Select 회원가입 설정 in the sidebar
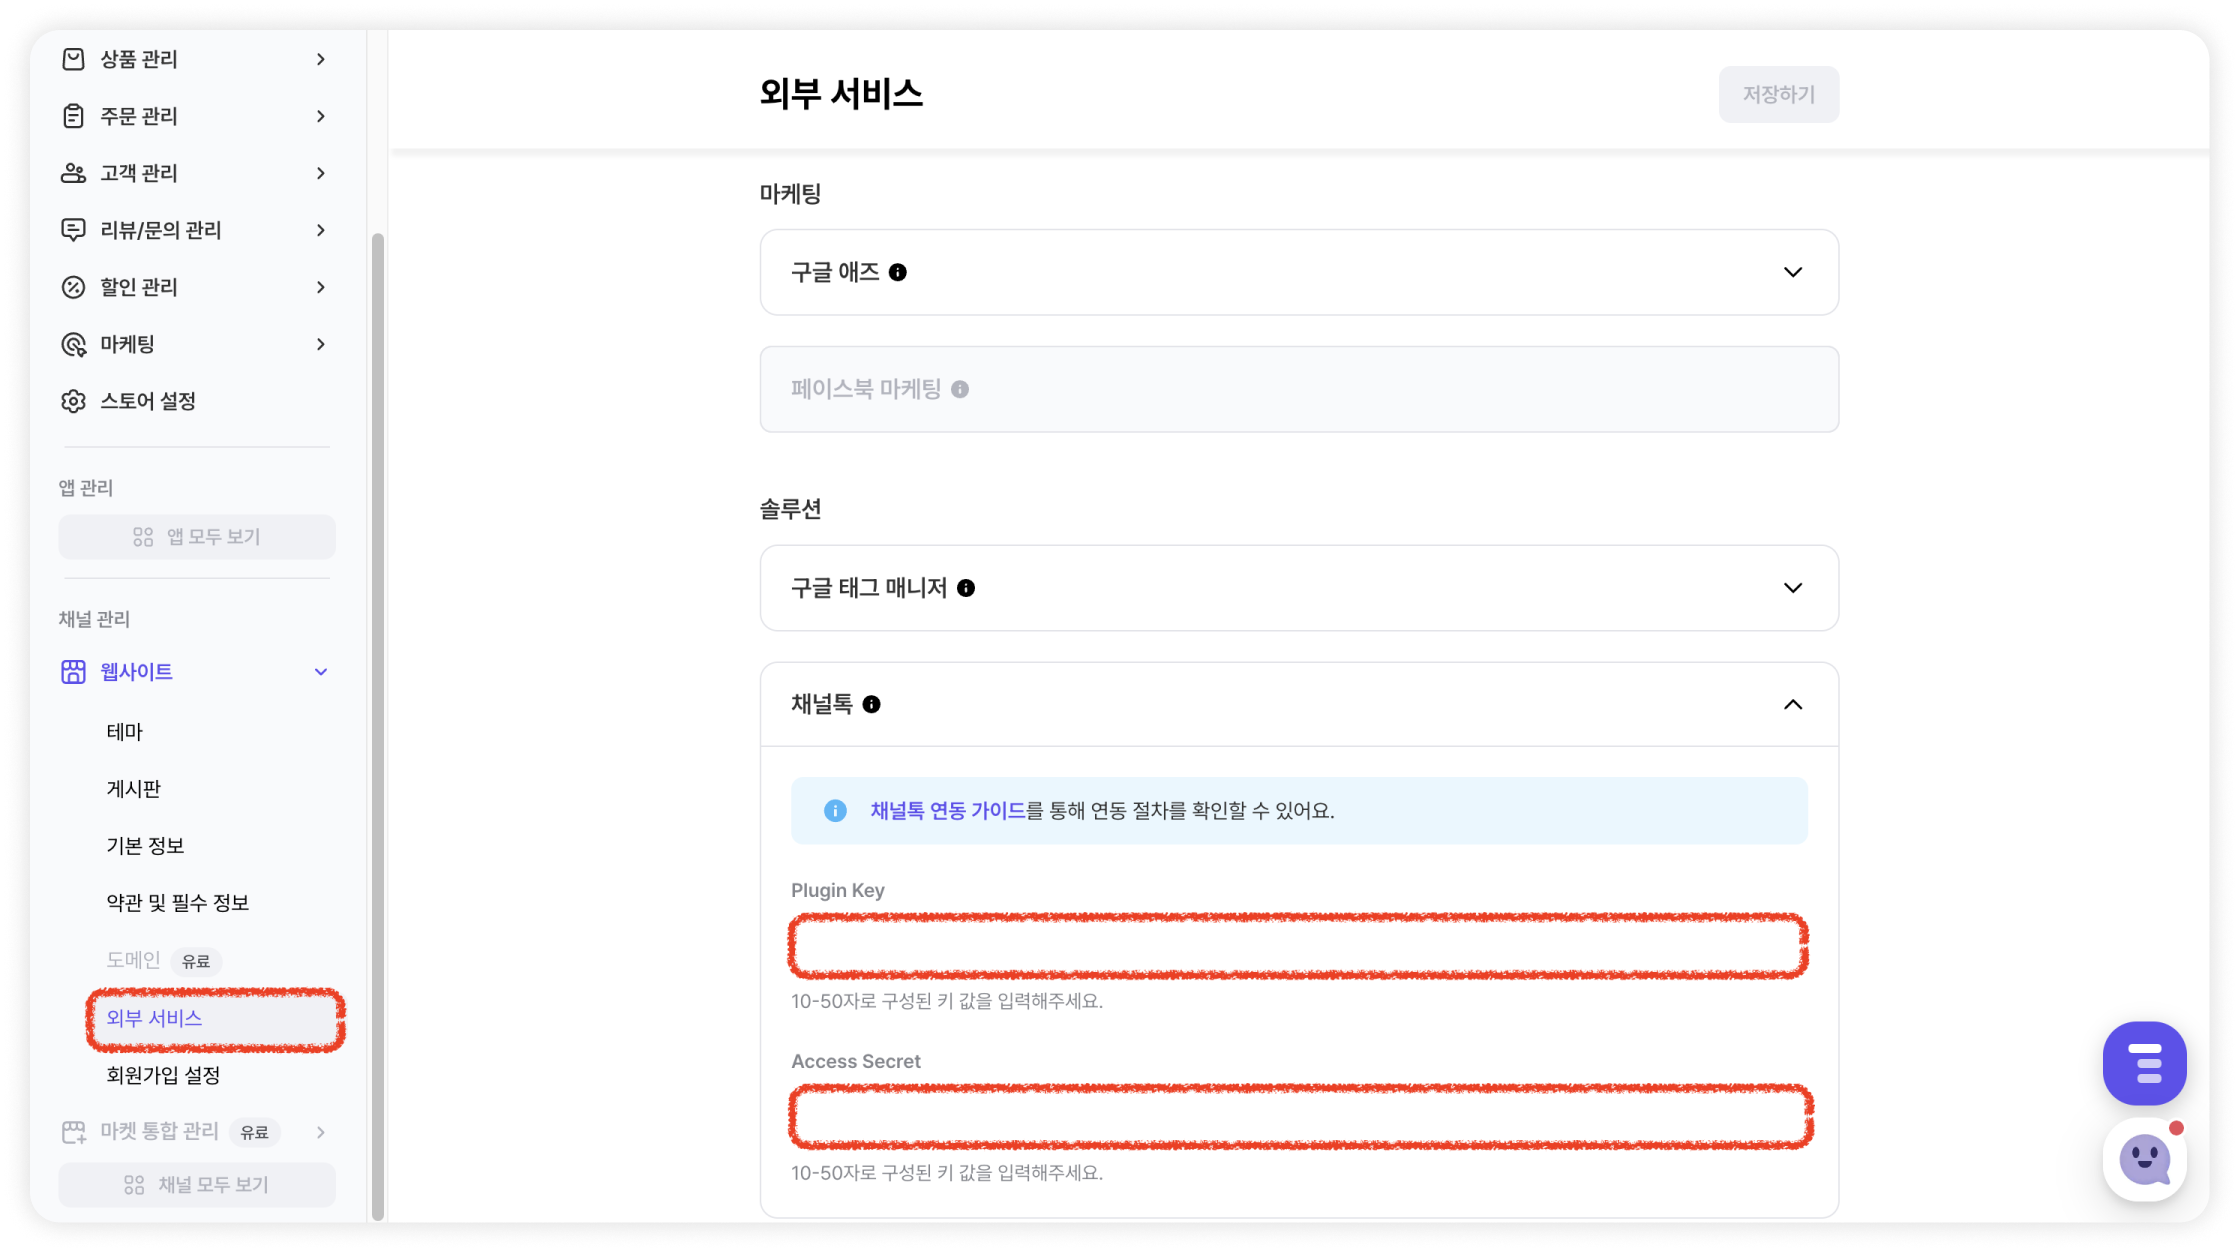The width and height of the screenshot is (2240, 1253). point(163,1075)
